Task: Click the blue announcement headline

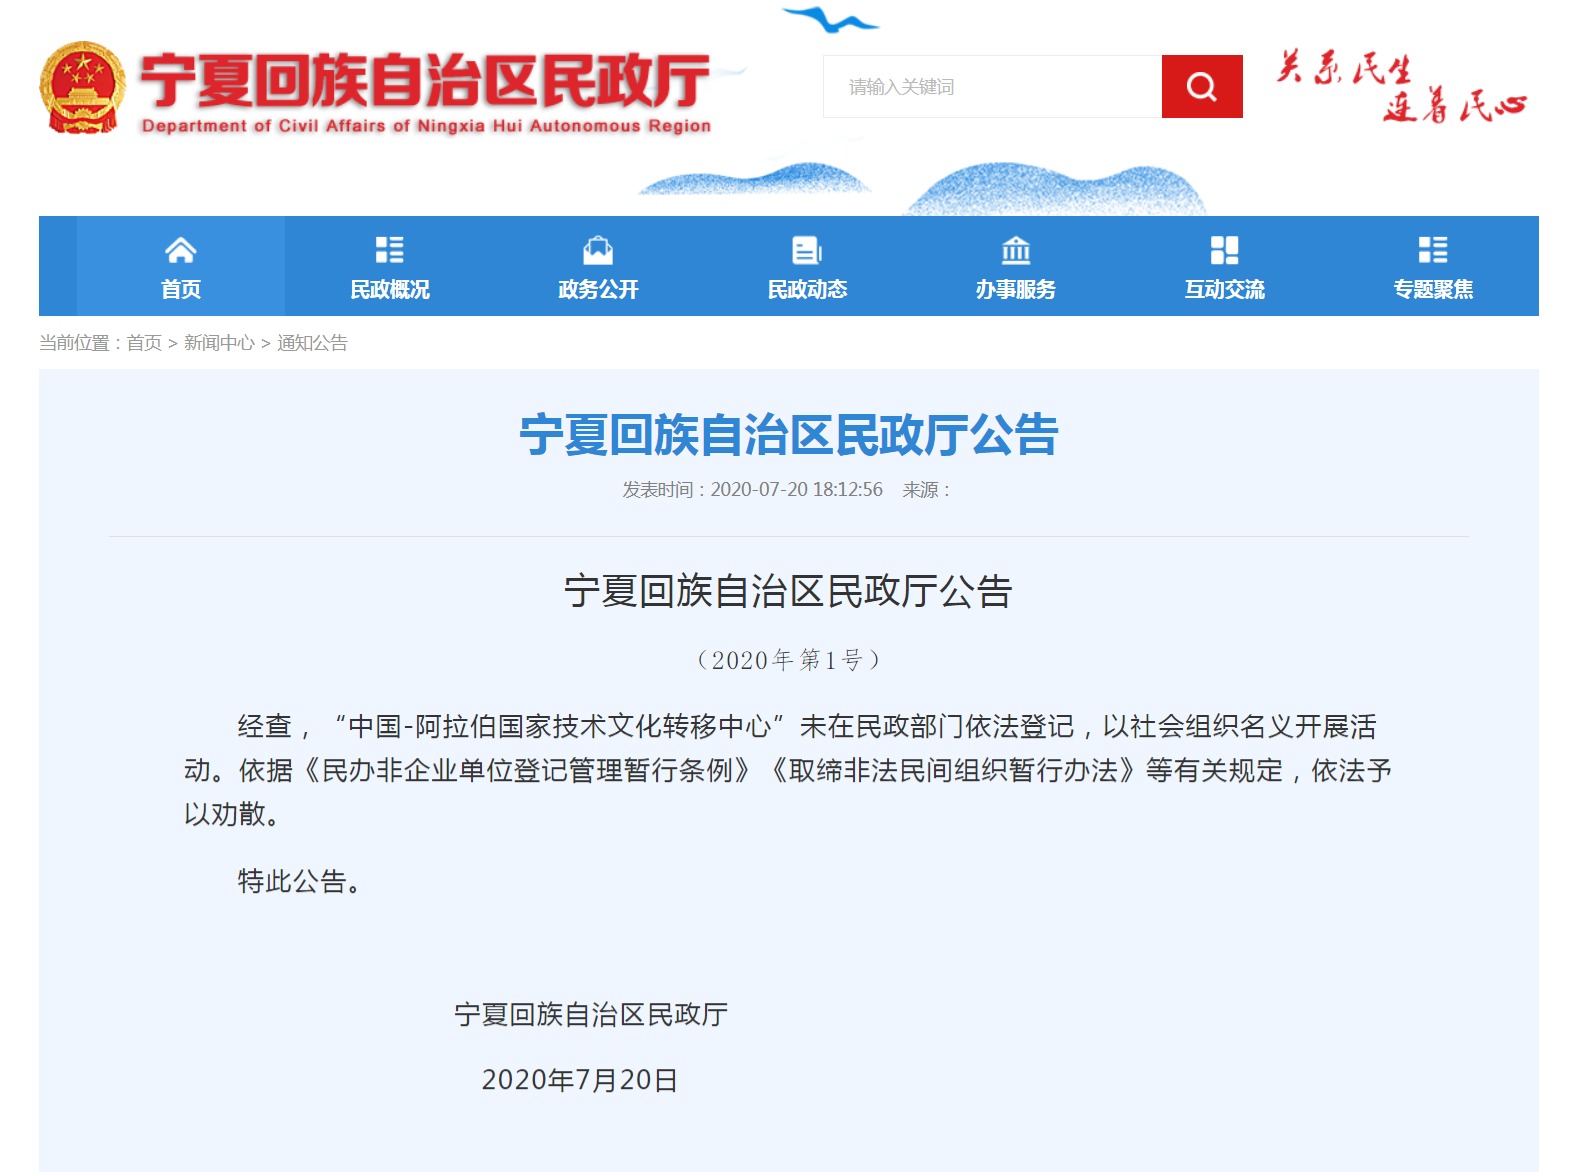Action: click(x=789, y=435)
